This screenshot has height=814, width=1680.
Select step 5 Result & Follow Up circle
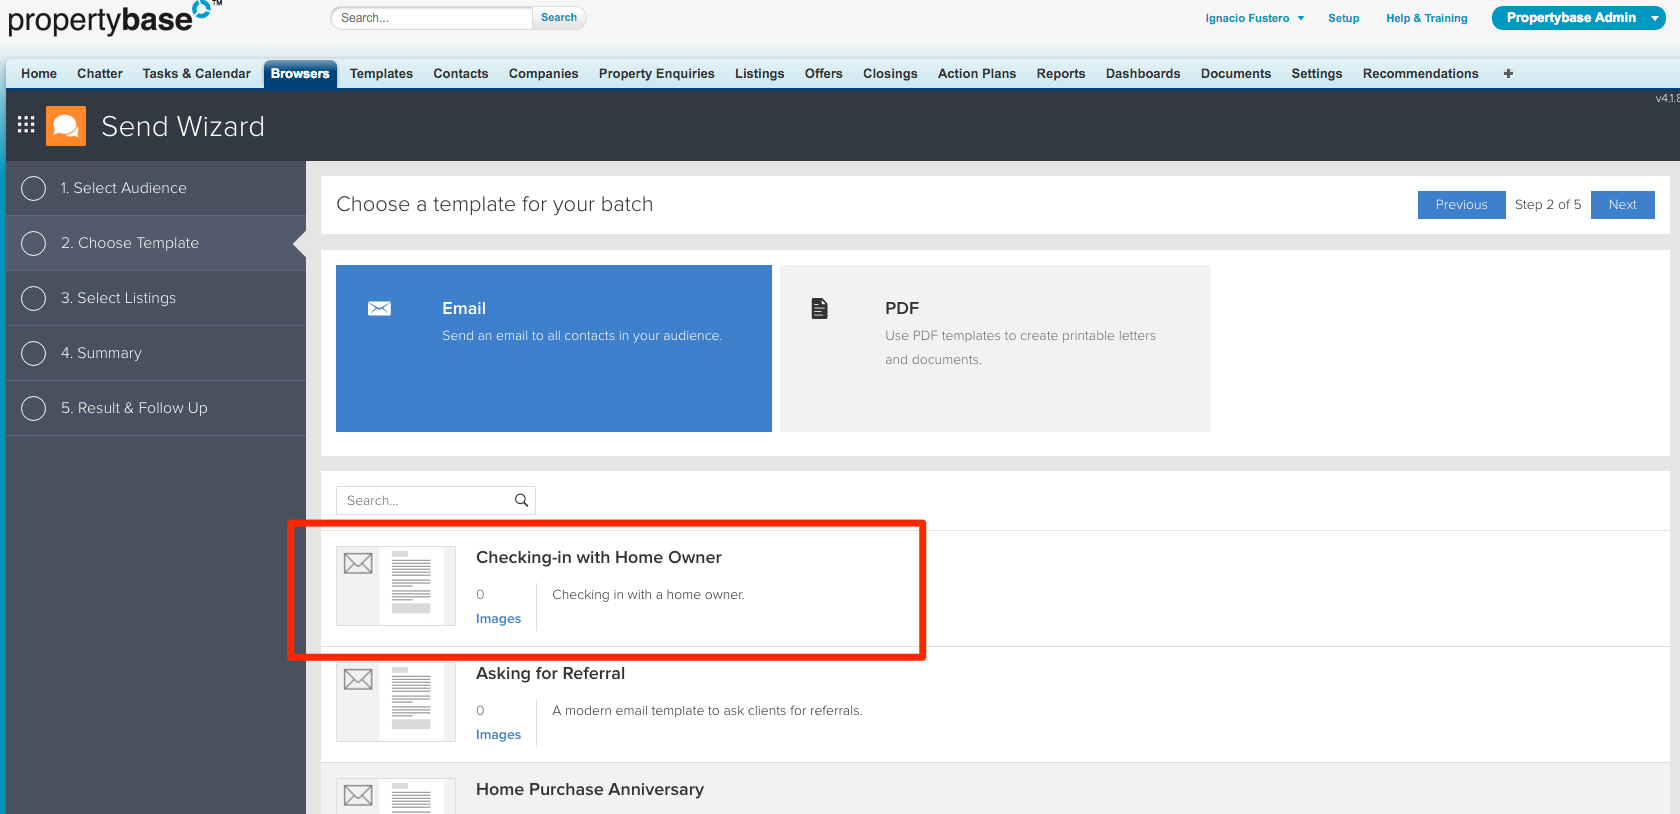pyautogui.click(x=33, y=408)
